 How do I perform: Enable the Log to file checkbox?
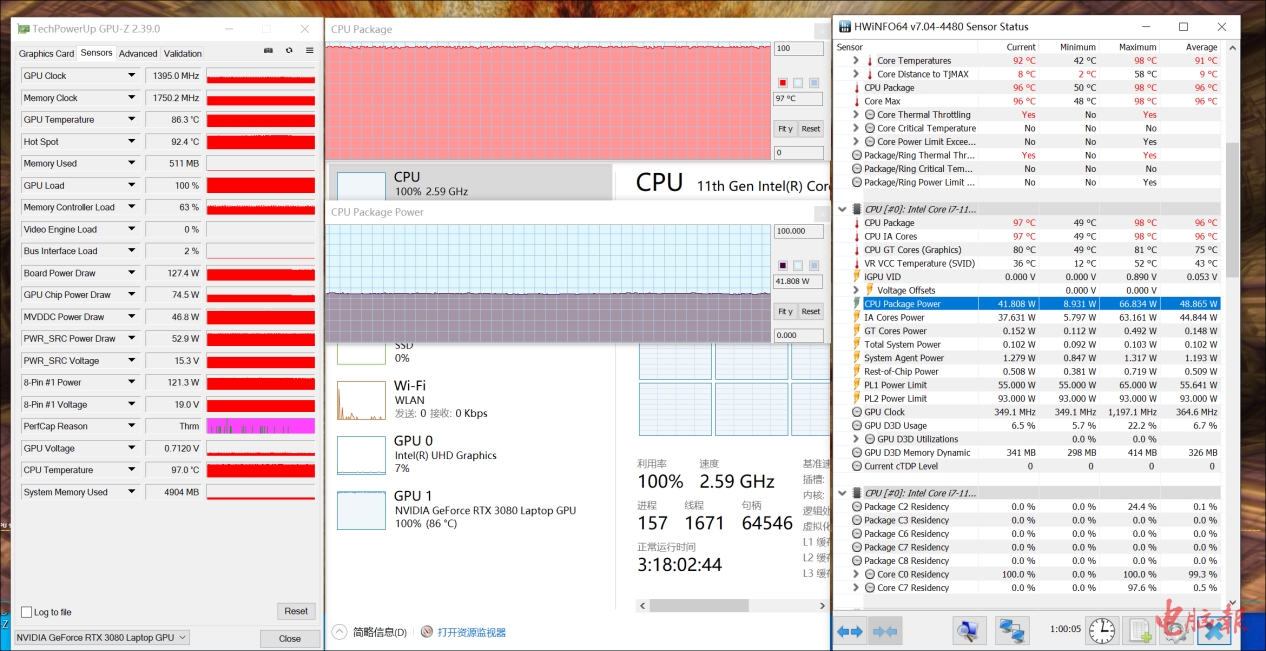pyautogui.click(x=27, y=612)
